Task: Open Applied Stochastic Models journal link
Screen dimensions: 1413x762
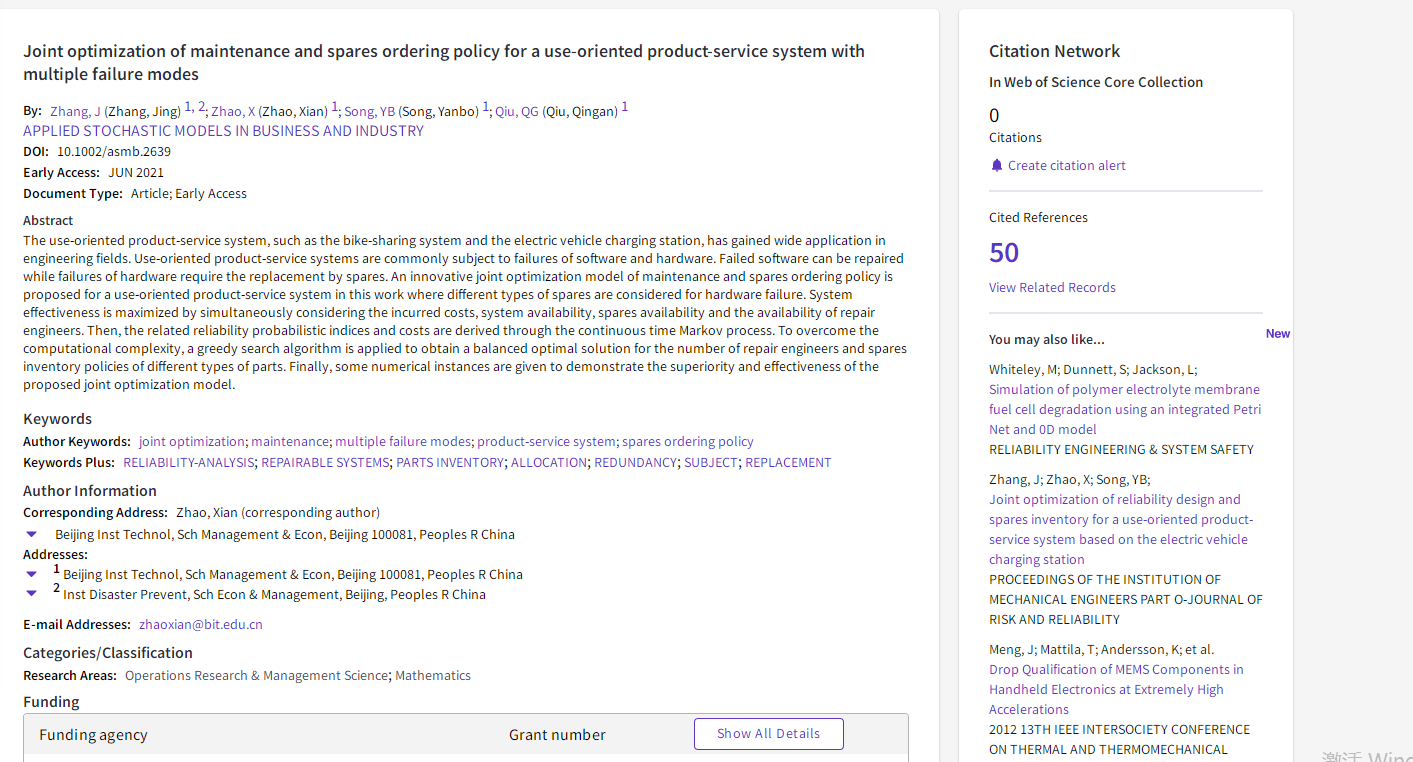Action: [x=223, y=131]
